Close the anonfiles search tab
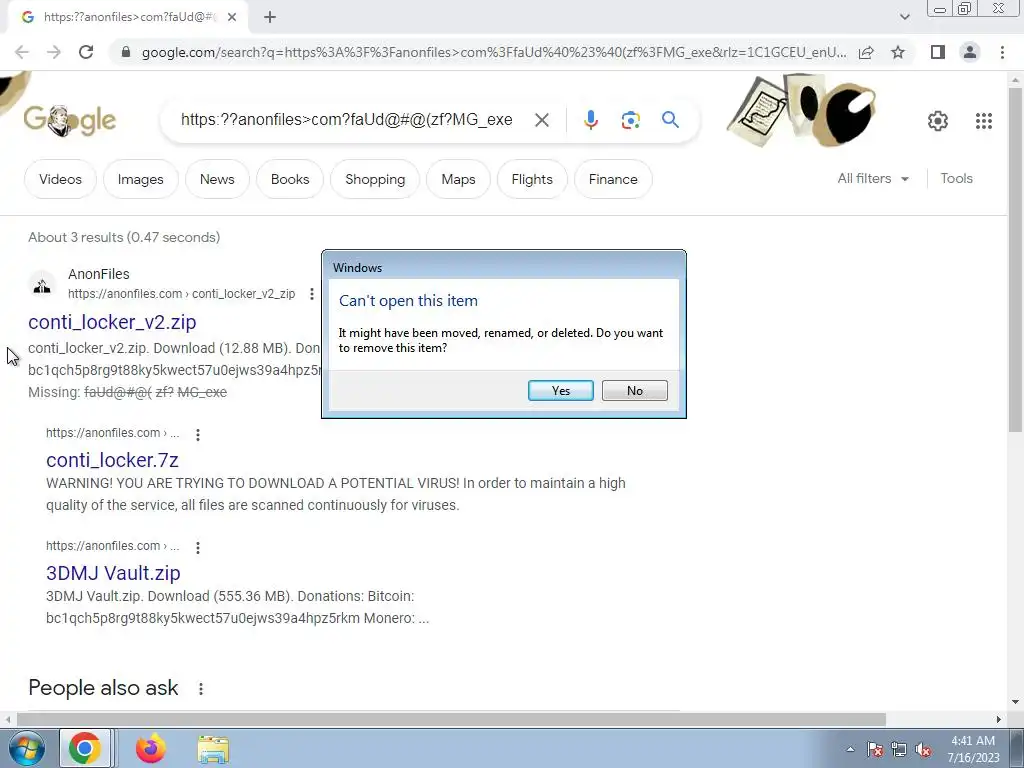This screenshot has height=768, width=1024. point(232,18)
